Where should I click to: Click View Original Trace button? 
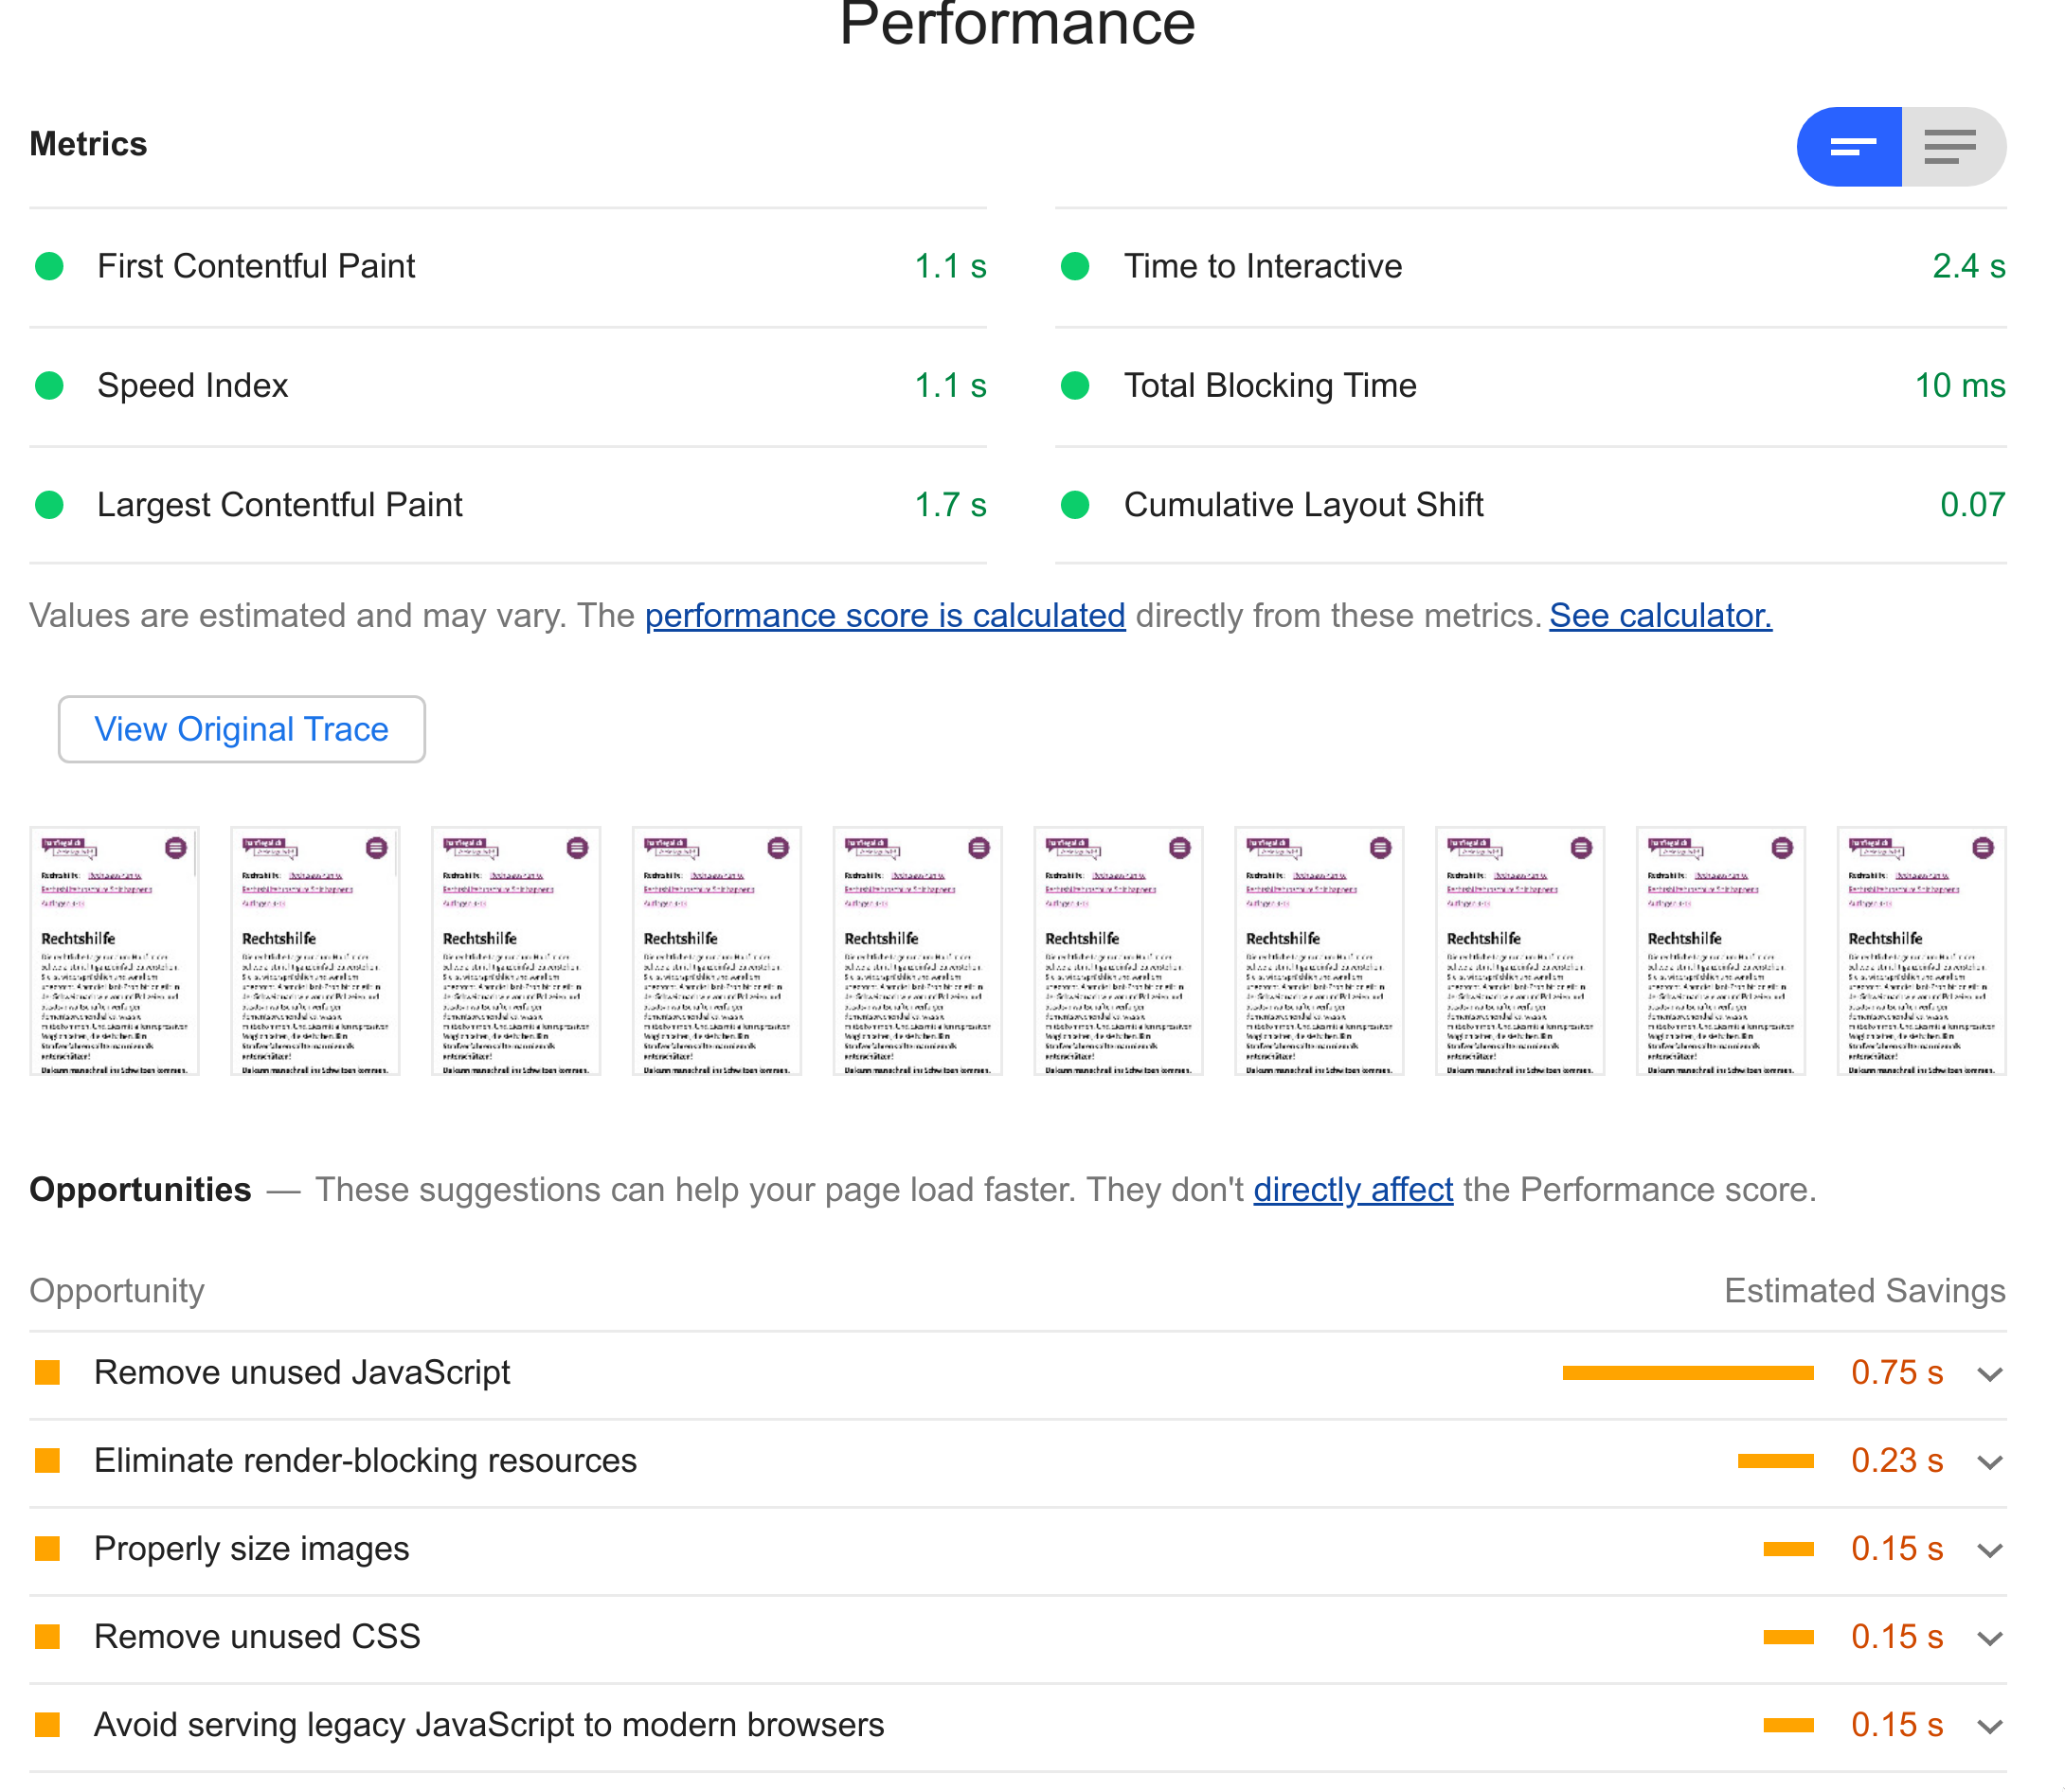pyautogui.click(x=241, y=729)
